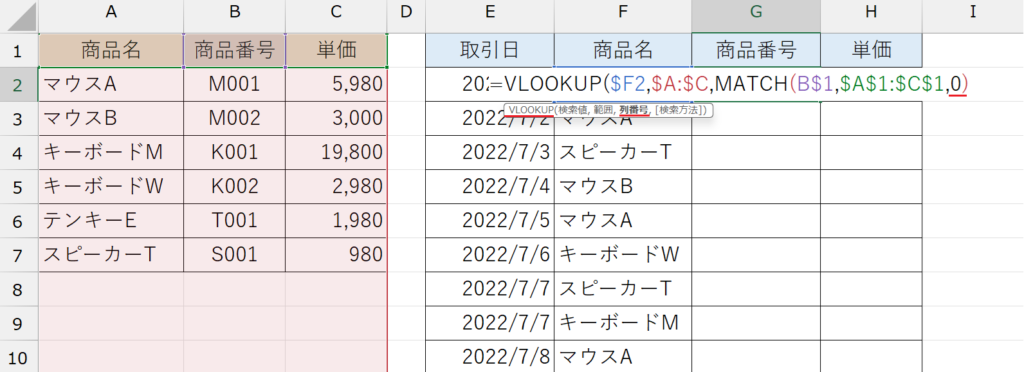The image size is (1024, 372).
Task: Select the テンキーE cell
Action: coord(110,221)
